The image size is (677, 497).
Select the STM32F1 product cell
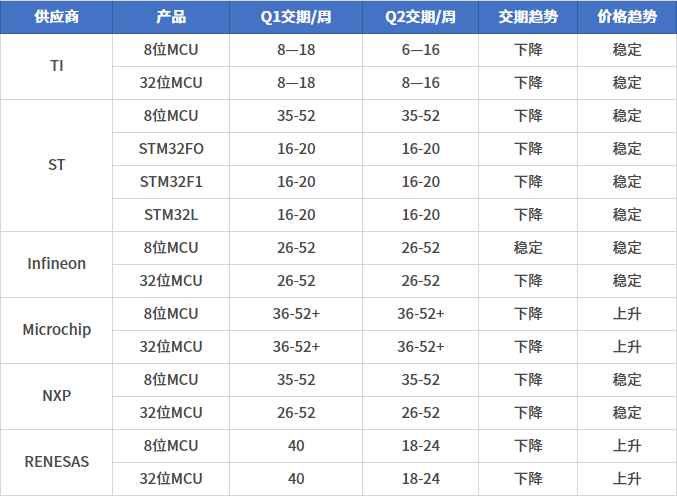[x=171, y=182]
